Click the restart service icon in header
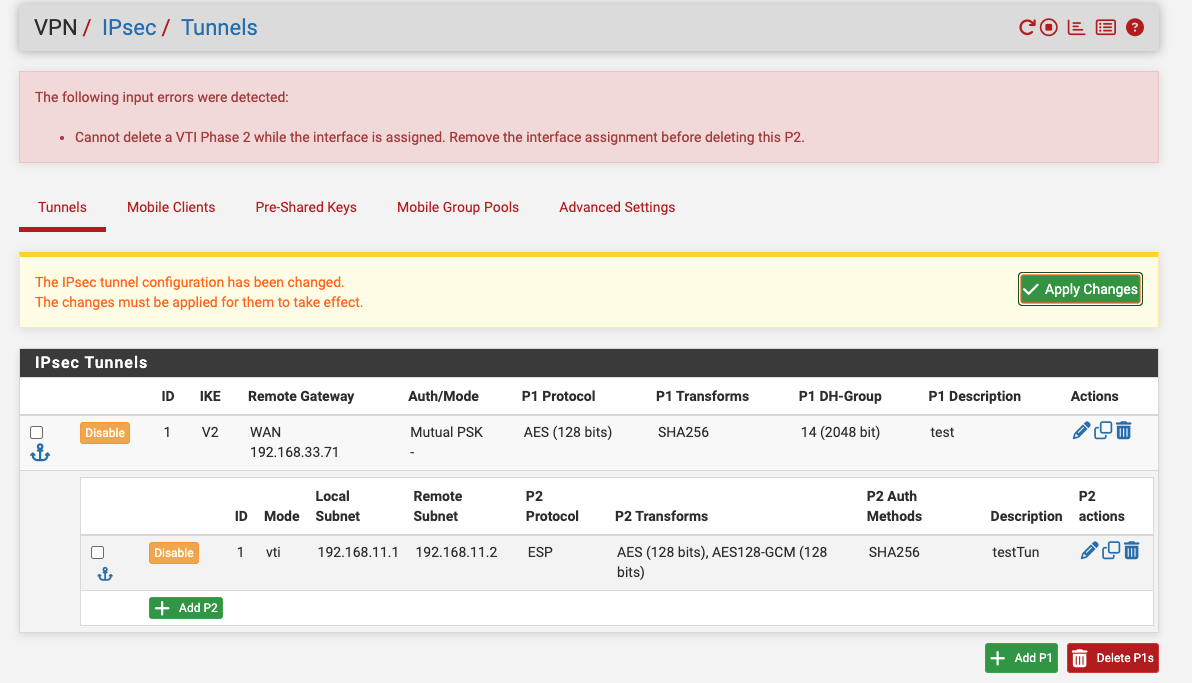1192x683 pixels. coord(1026,27)
